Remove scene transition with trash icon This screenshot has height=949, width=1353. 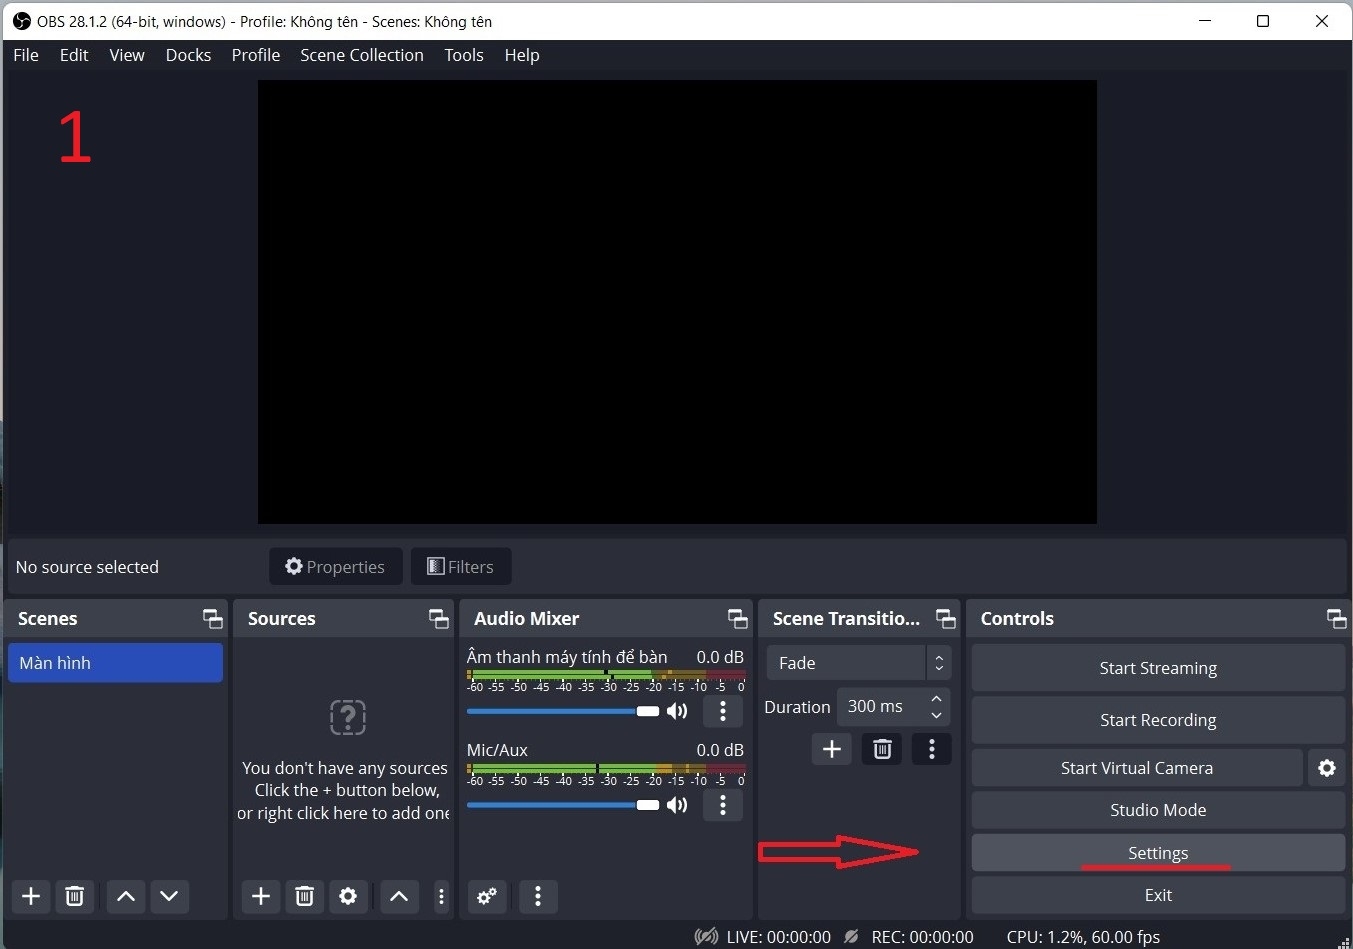click(882, 749)
